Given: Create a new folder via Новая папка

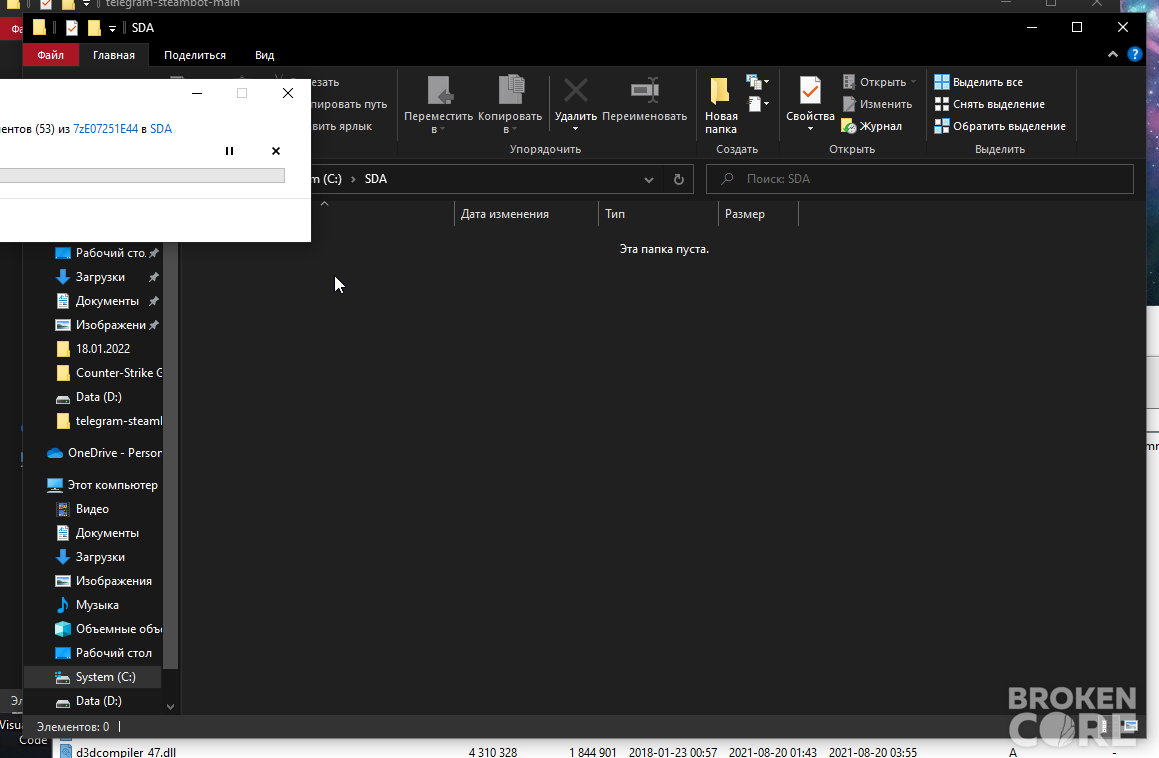Looking at the screenshot, I should (x=721, y=106).
